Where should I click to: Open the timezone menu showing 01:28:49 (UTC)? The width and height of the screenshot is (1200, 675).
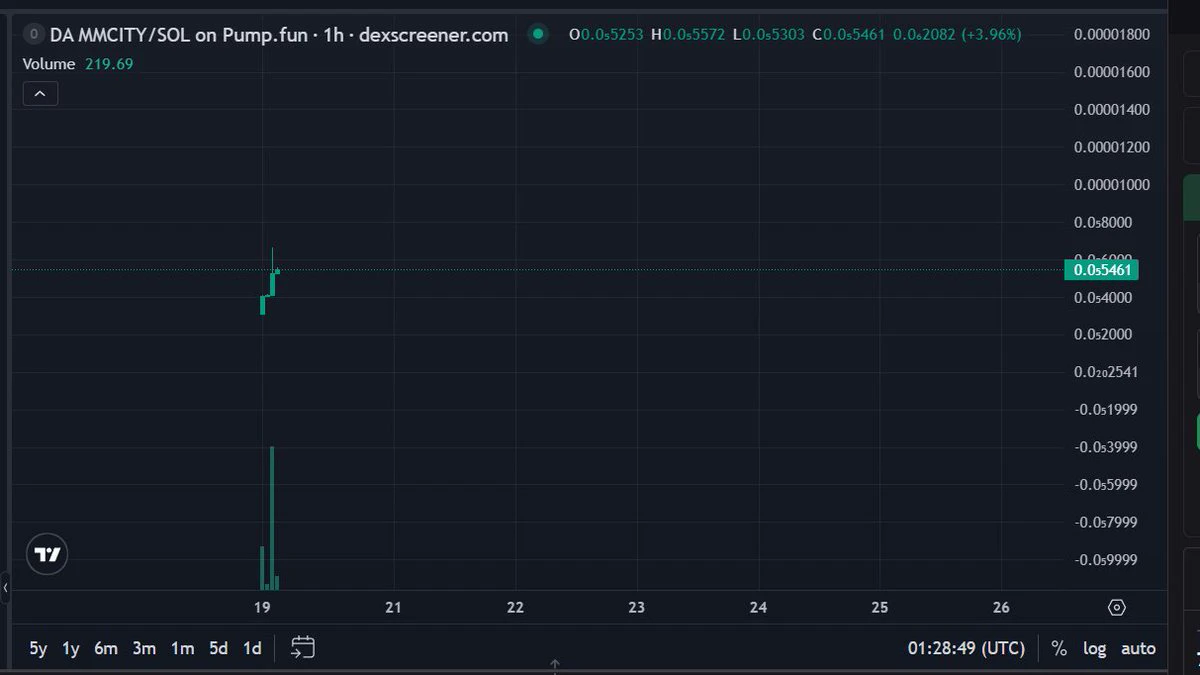click(966, 649)
